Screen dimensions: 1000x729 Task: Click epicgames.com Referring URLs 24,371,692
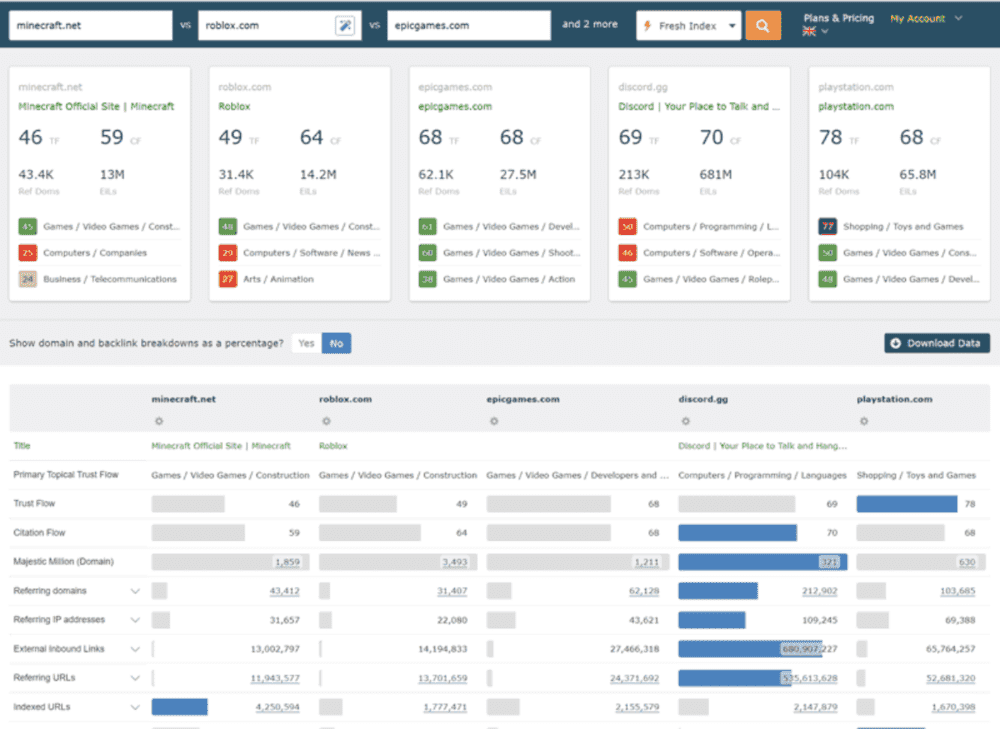tap(635, 678)
